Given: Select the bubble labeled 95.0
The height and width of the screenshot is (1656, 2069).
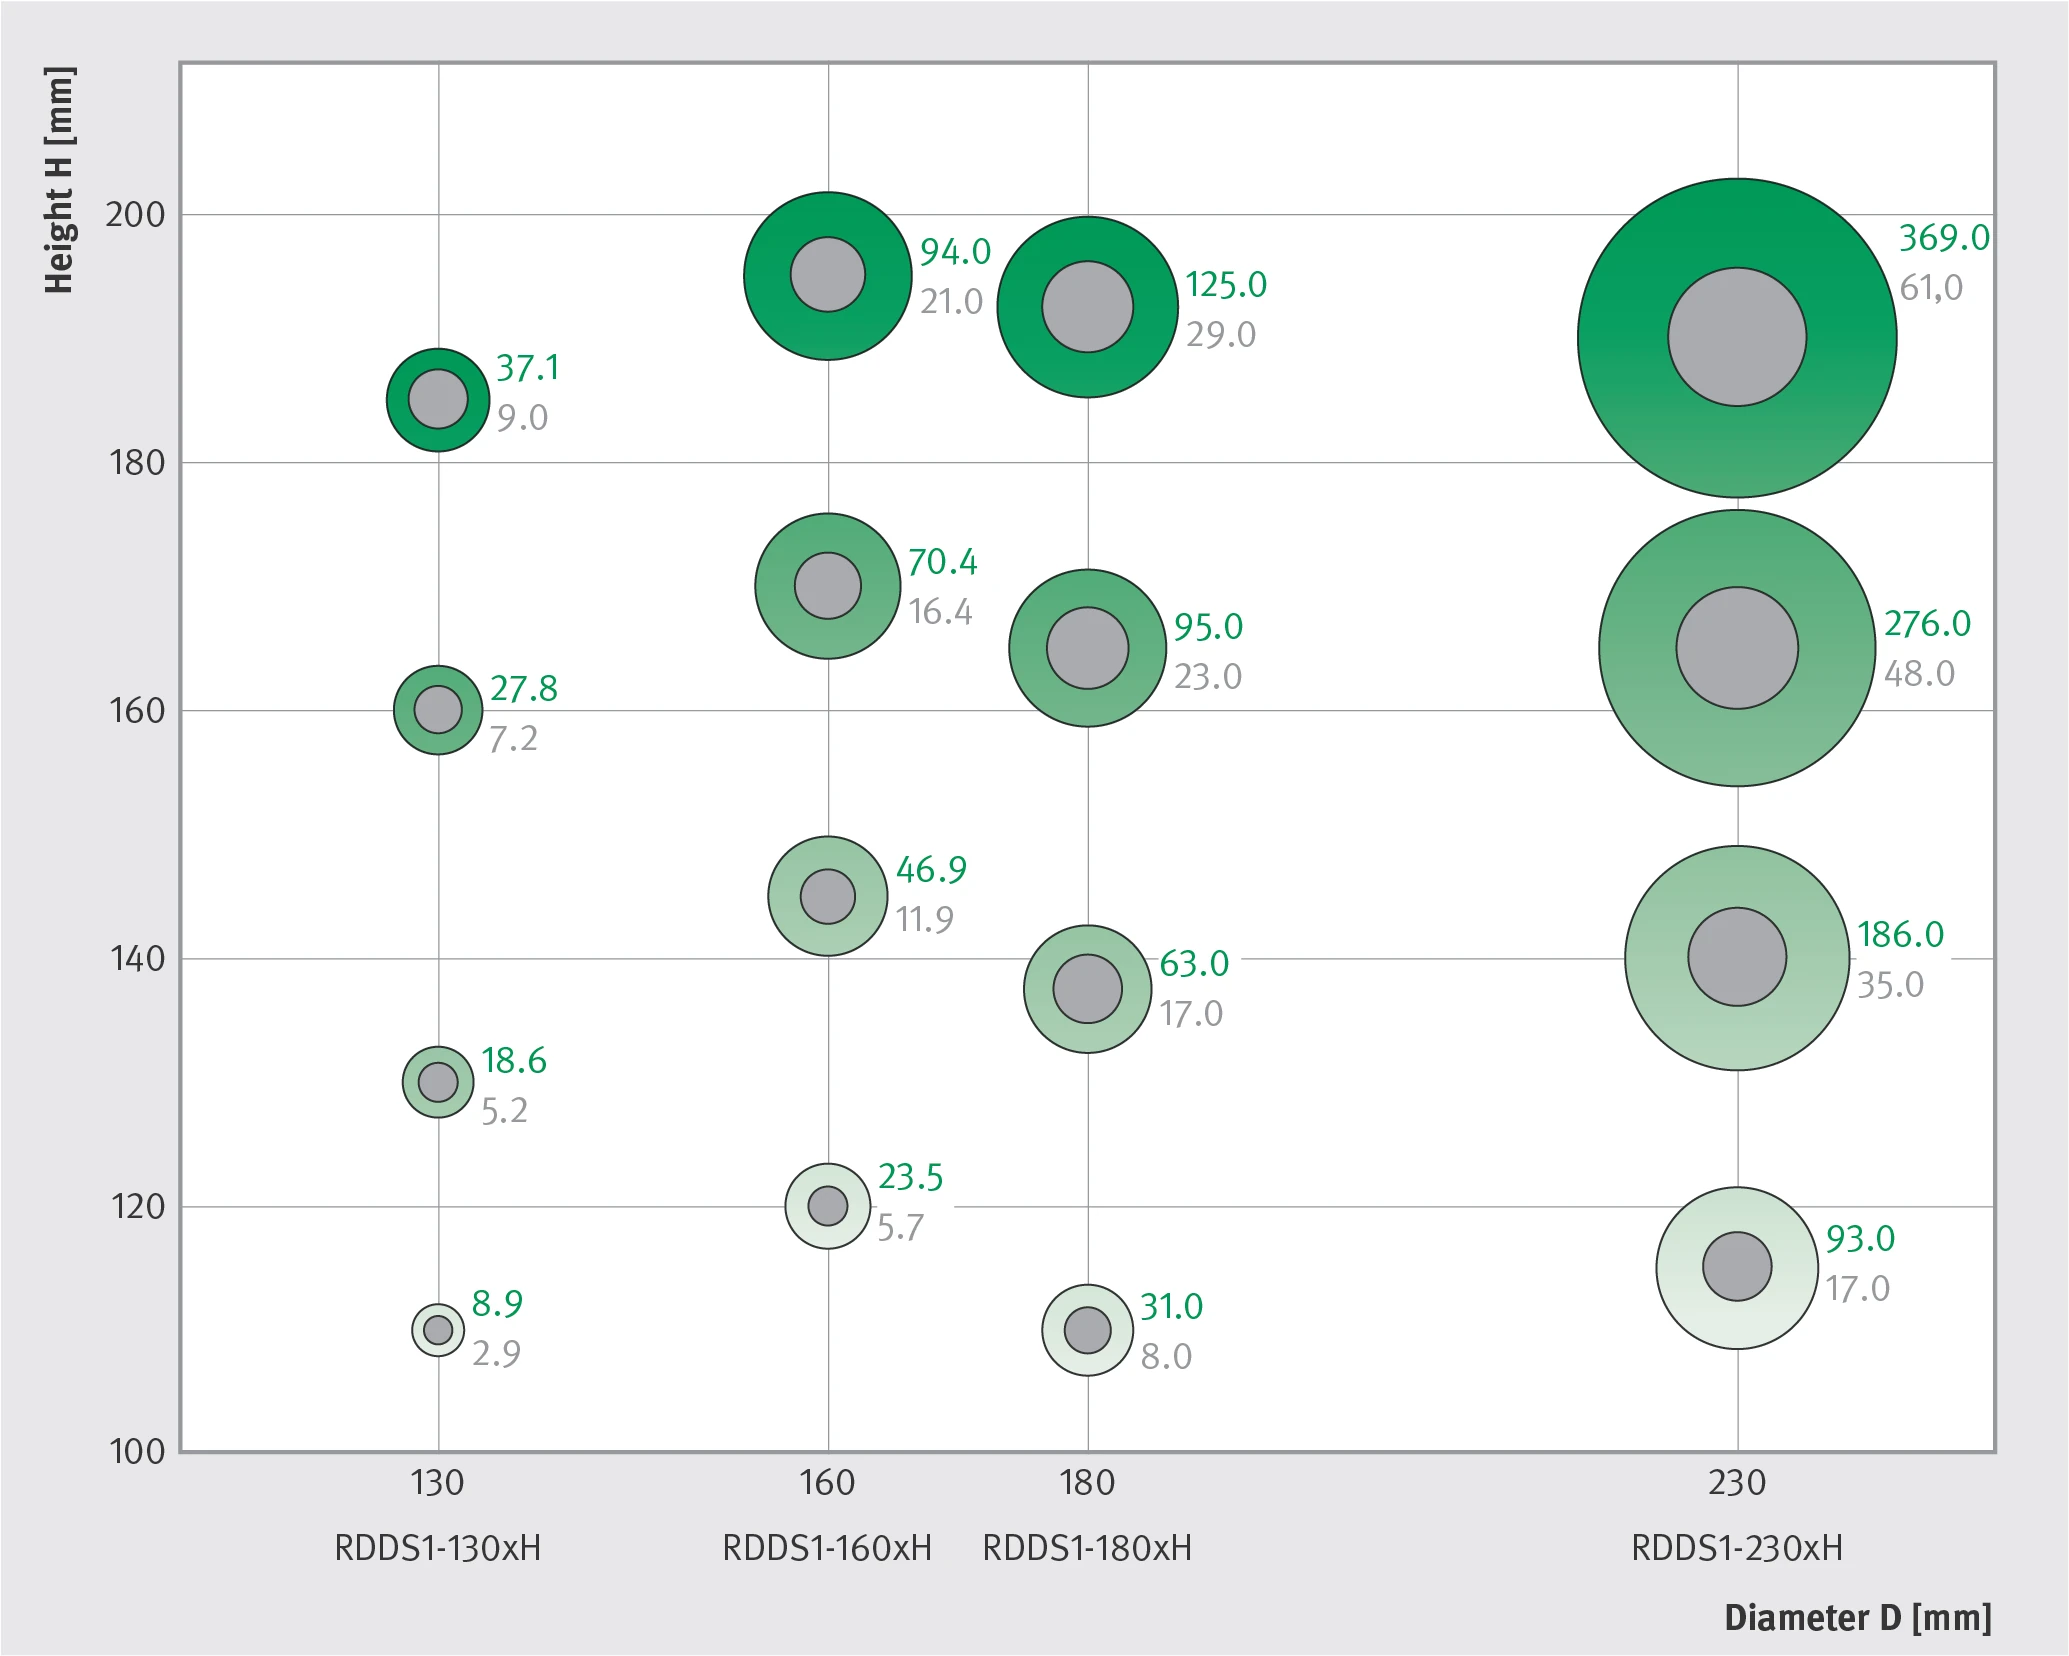Looking at the screenshot, I should (1087, 648).
